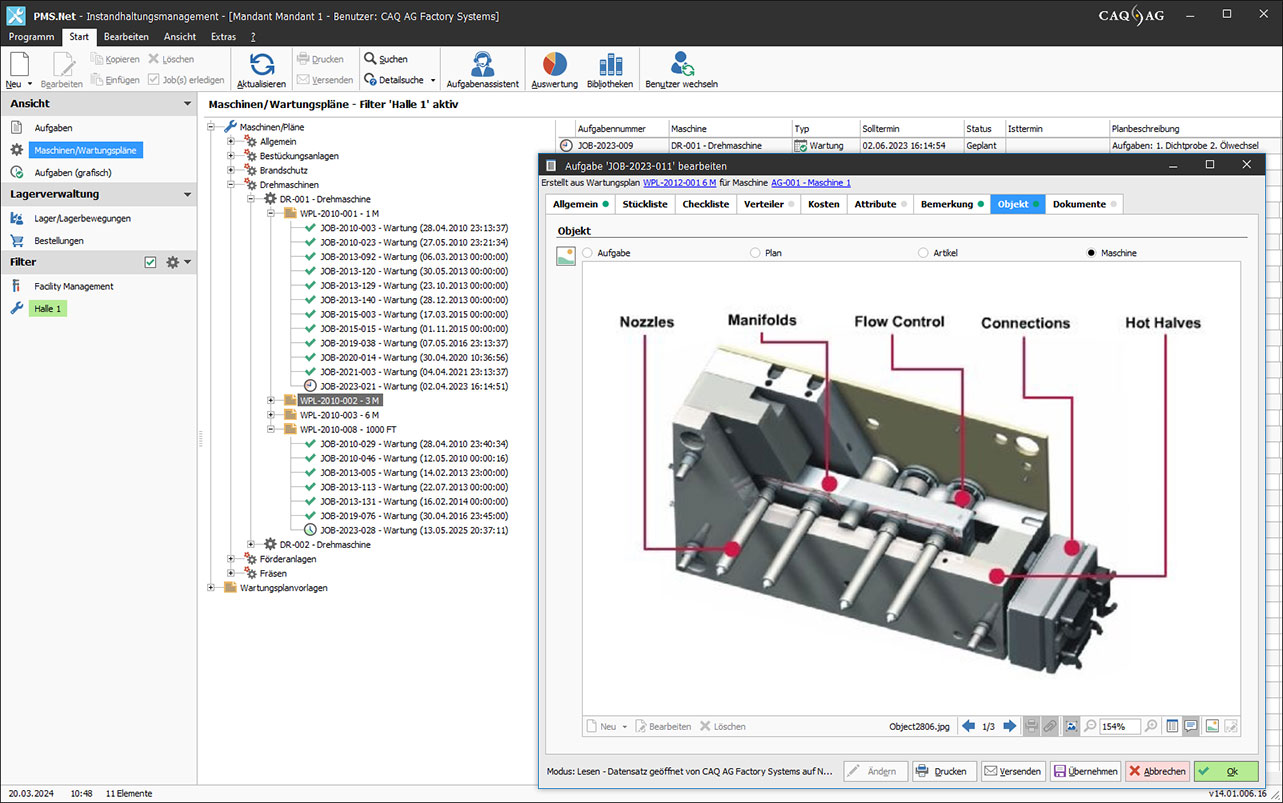Image resolution: width=1283 pixels, height=803 pixels.
Task: Select Facility Management filter
Action: (74, 286)
